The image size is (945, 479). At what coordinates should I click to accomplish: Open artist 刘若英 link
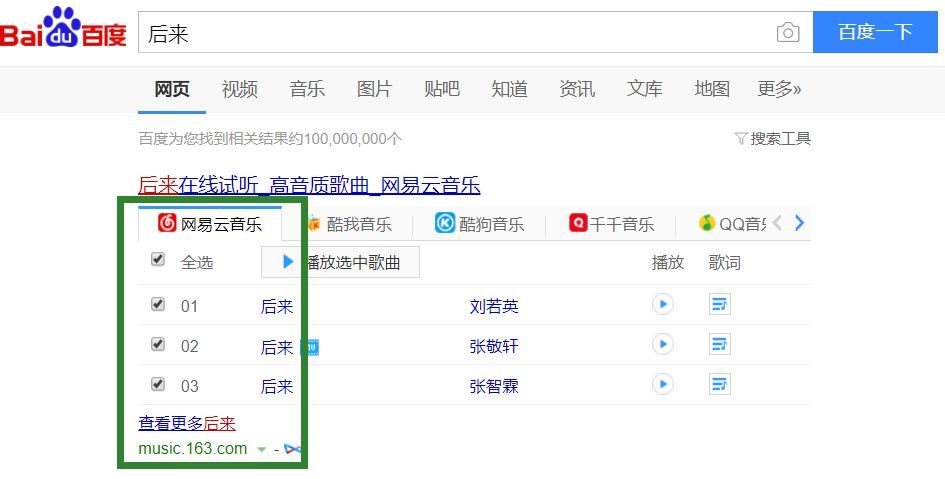coord(494,306)
